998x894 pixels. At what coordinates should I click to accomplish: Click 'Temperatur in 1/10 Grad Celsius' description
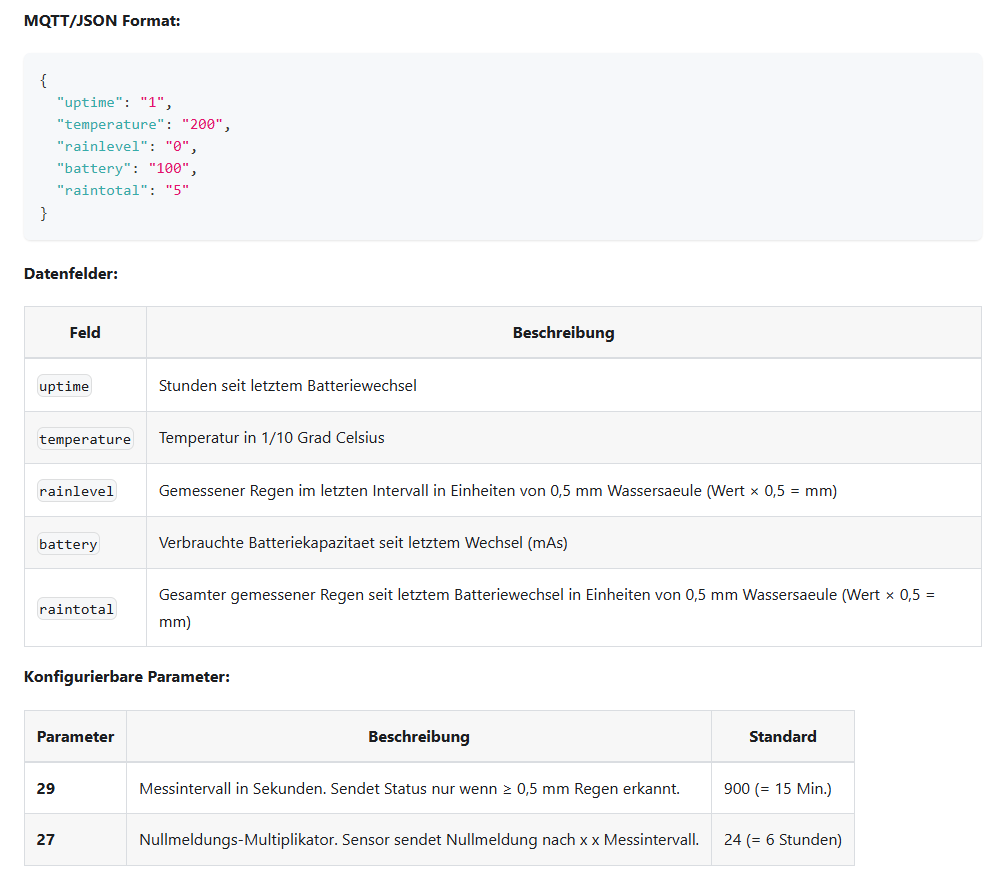pyautogui.click(x=272, y=438)
